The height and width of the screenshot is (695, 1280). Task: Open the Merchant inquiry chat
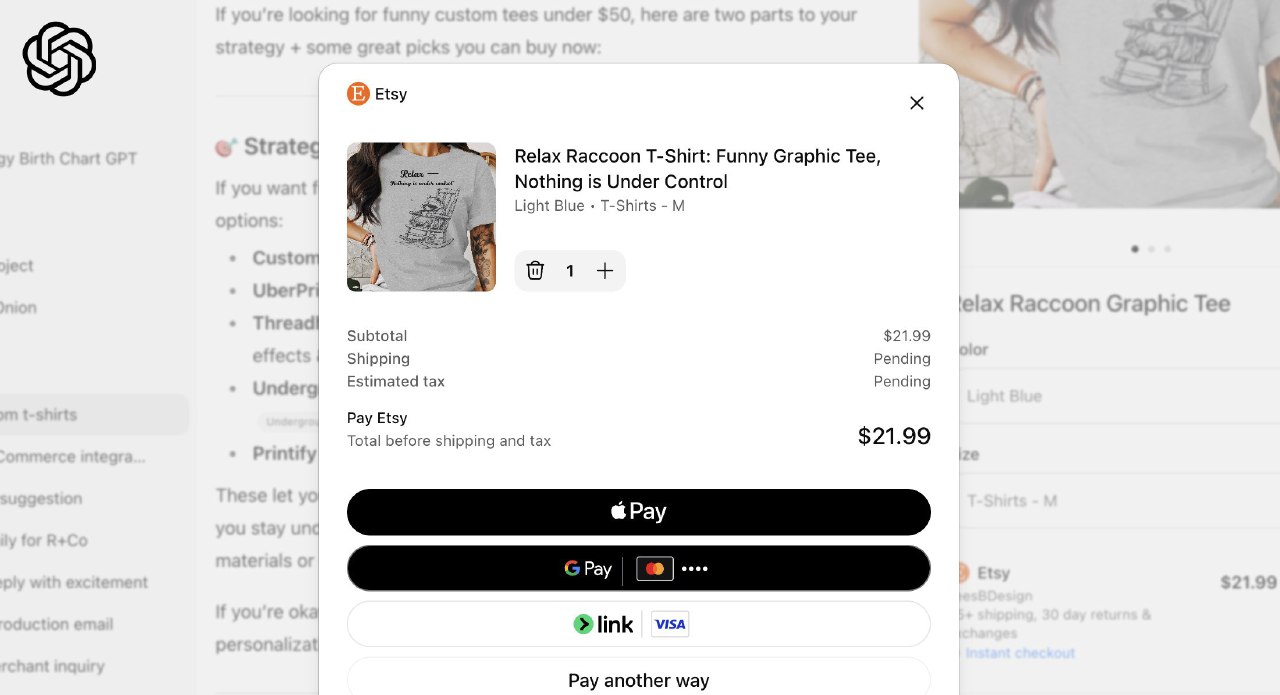(52, 666)
